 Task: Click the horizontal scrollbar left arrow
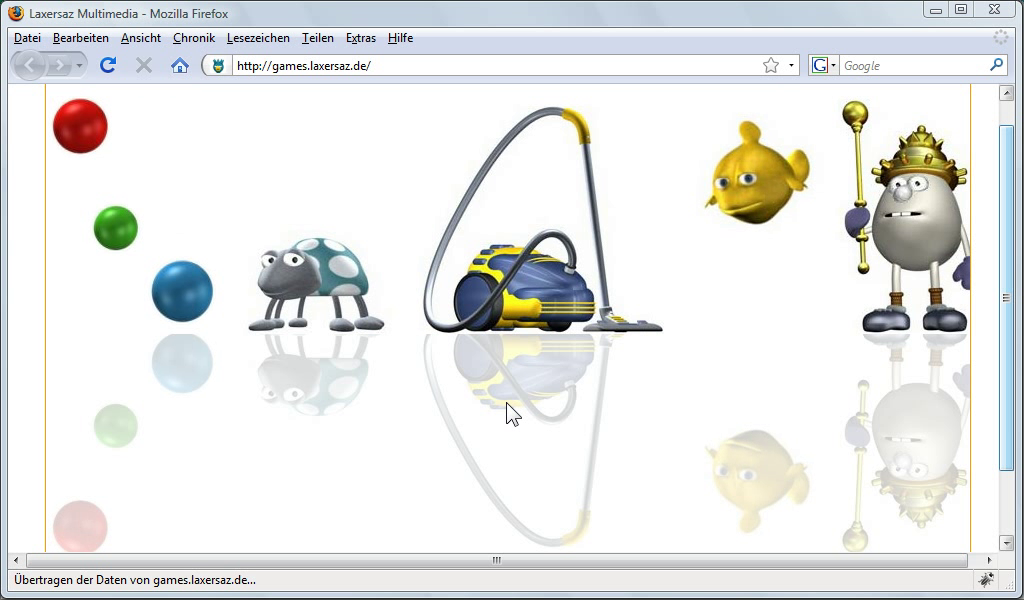click(16, 560)
